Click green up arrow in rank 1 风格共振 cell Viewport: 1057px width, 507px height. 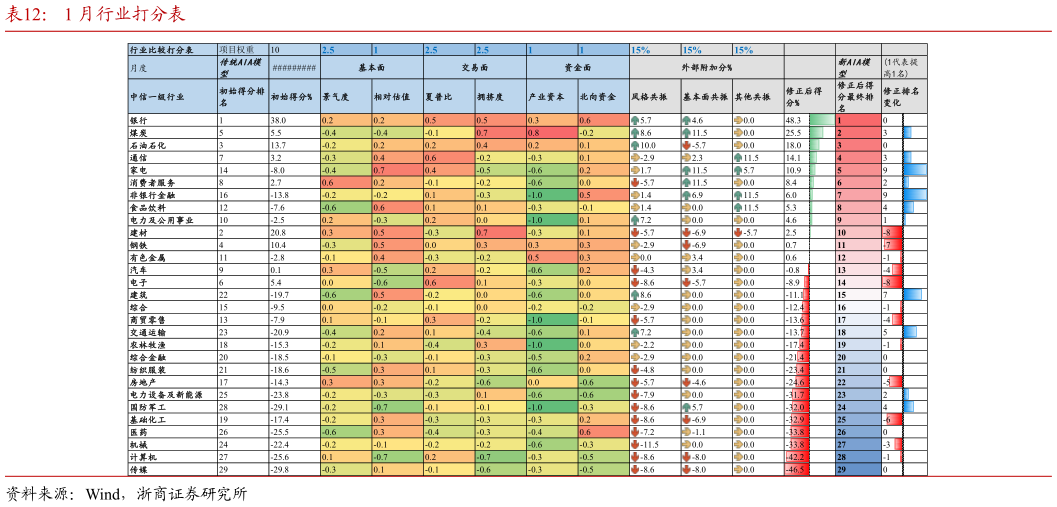[x=635, y=120]
